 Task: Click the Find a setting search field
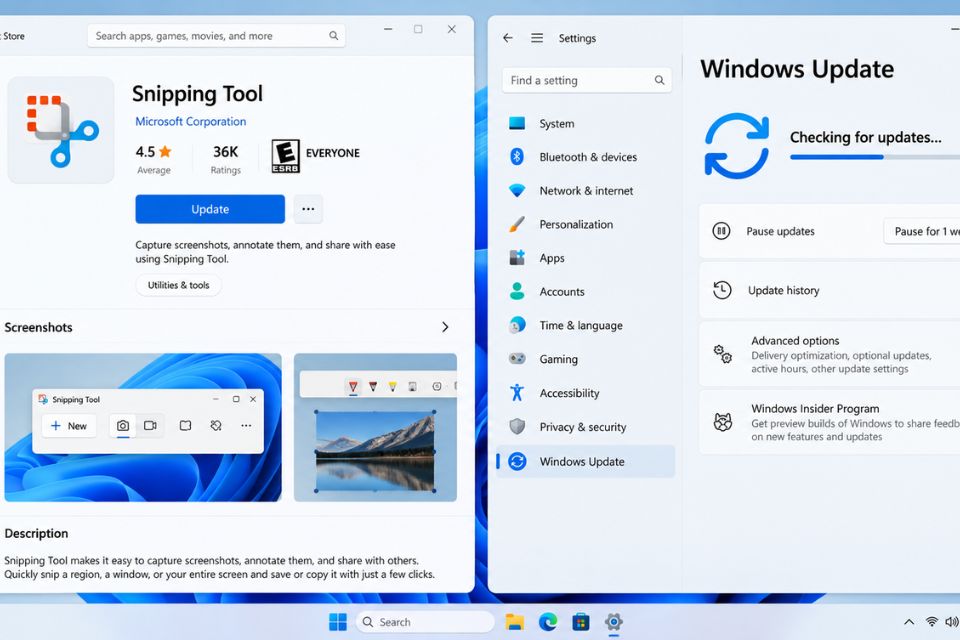coord(587,80)
